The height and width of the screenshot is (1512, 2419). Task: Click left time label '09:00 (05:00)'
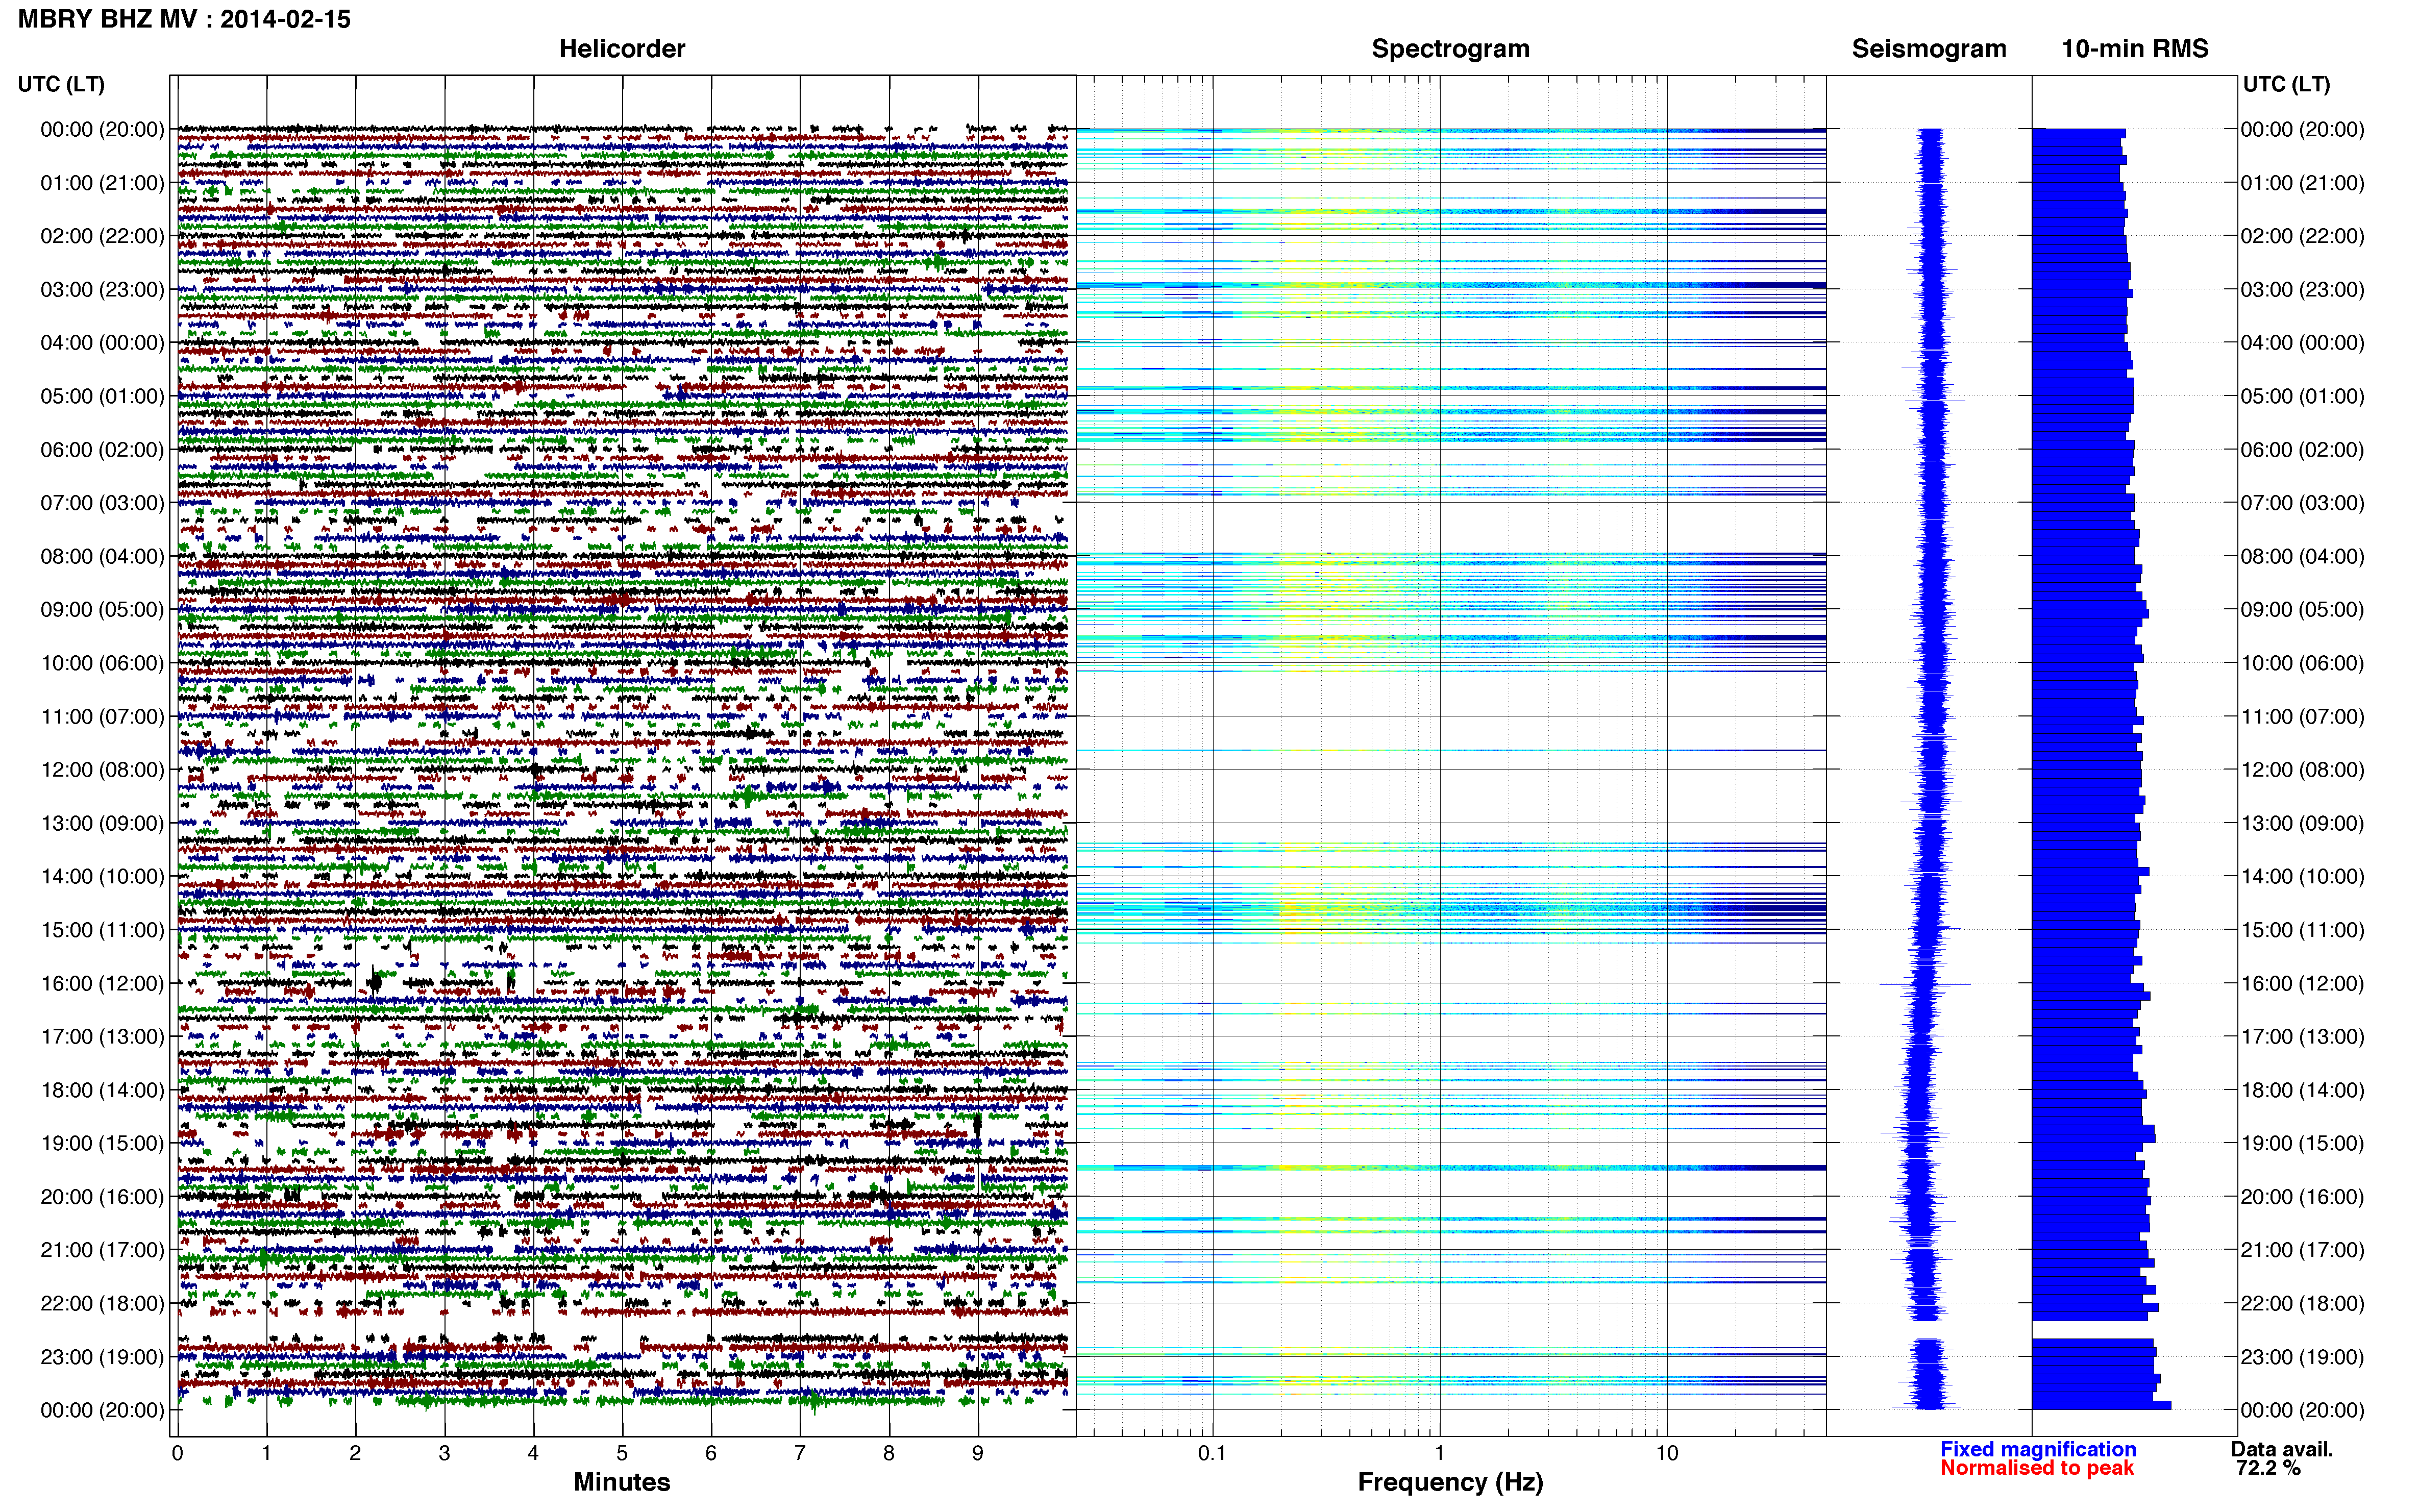[102, 610]
